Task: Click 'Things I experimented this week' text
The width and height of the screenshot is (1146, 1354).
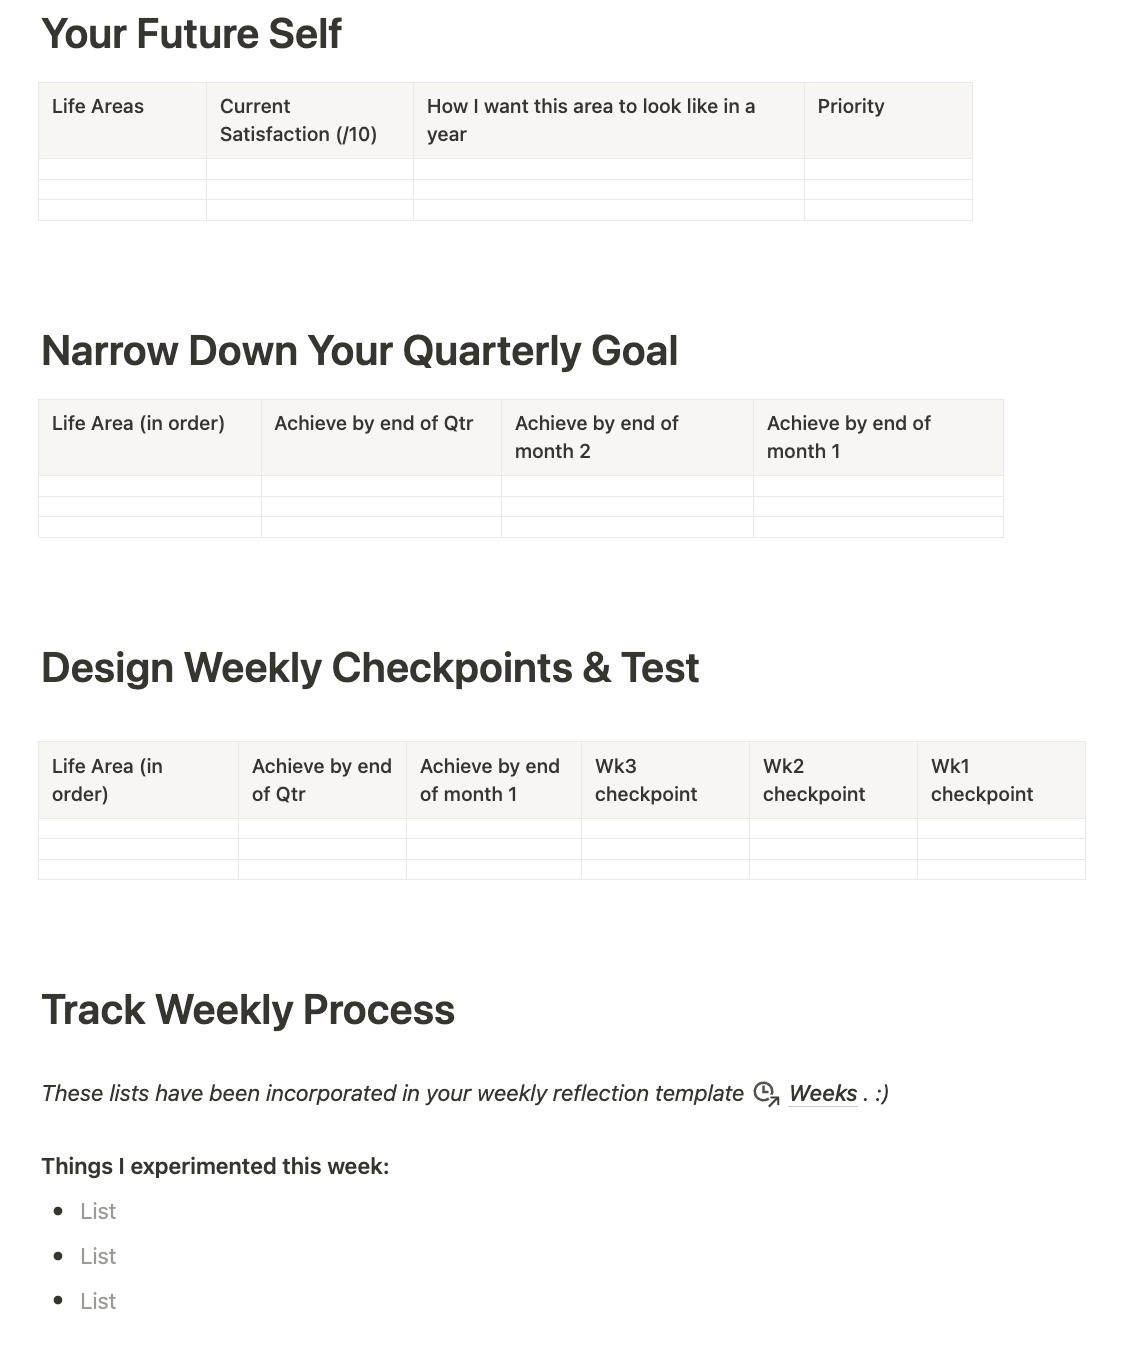Action: [215, 1166]
